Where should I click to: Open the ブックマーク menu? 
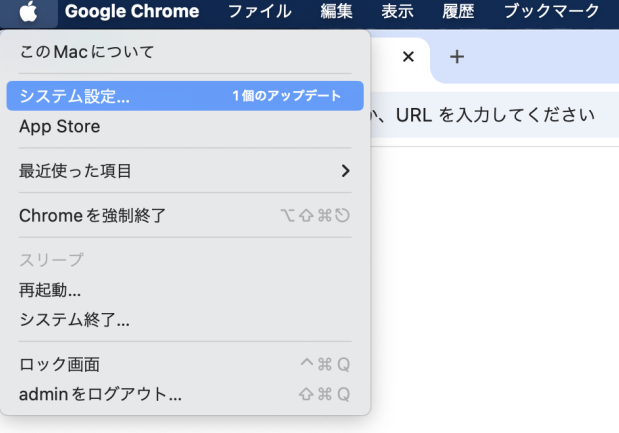pyautogui.click(x=551, y=11)
